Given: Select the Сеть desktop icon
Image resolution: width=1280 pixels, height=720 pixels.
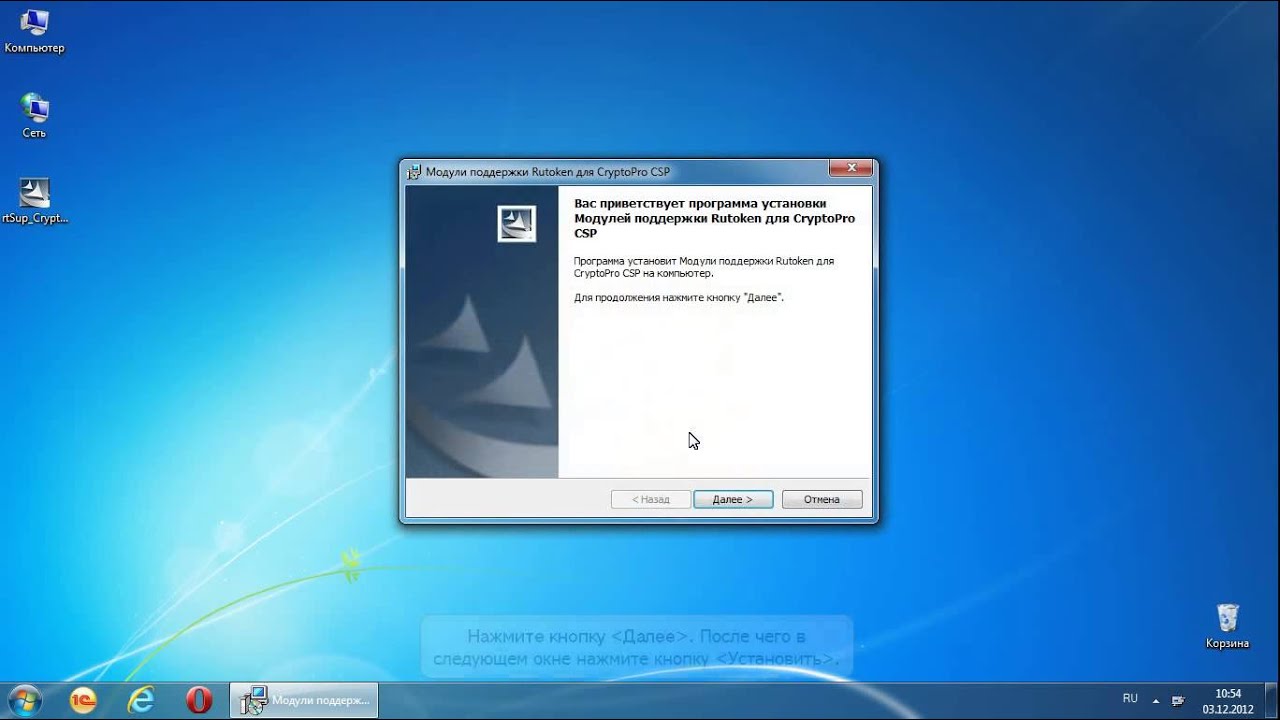Looking at the screenshot, I should pyautogui.click(x=34, y=116).
